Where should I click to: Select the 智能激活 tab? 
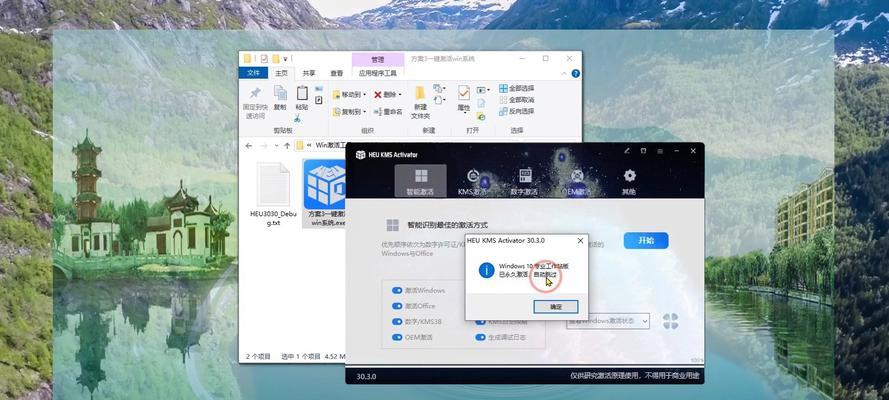420,181
